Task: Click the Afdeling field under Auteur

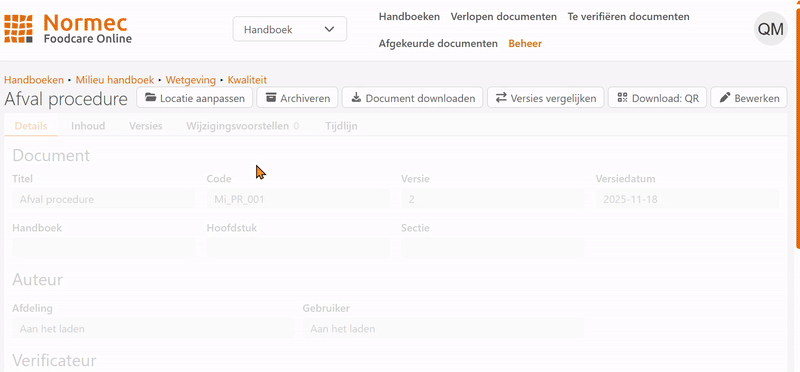Action: (153, 328)
